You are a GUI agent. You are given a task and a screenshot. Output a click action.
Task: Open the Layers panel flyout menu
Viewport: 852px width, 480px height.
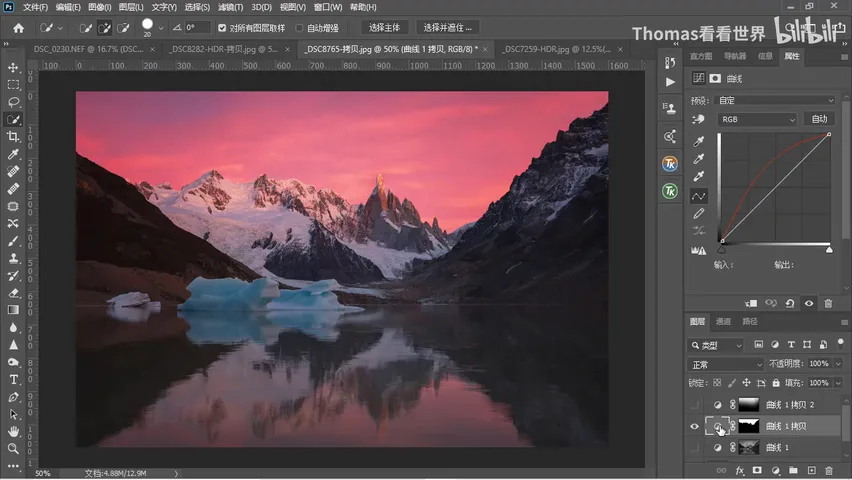tap(844, 322)
